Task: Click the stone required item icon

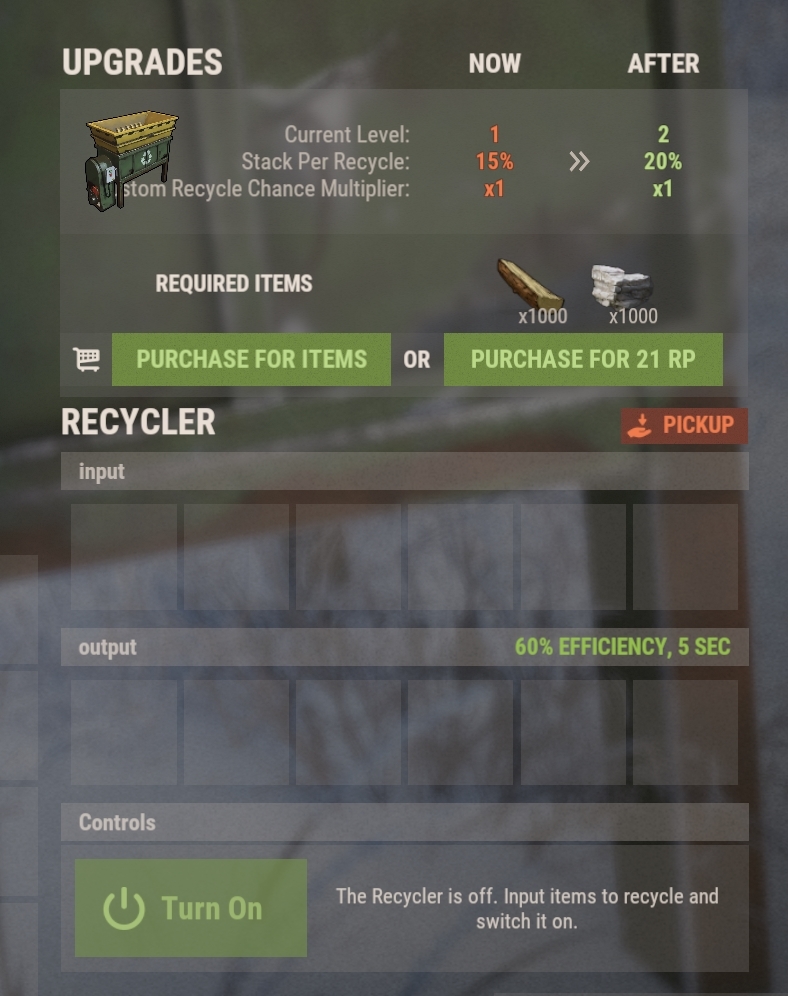Action: [x=622, y=286]
